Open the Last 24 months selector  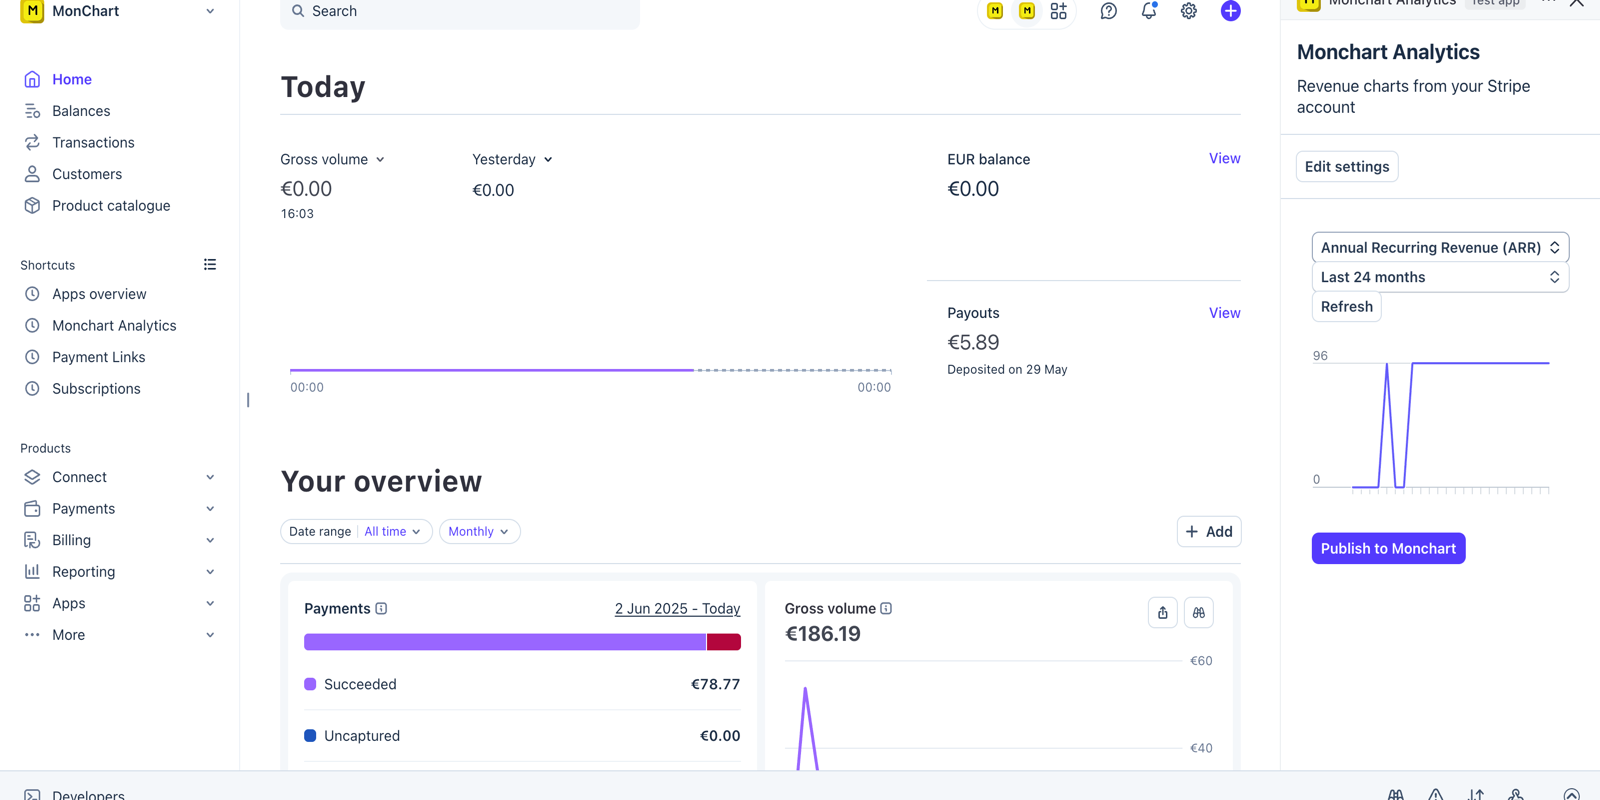pyautogui.click(x=1440, y=278)
